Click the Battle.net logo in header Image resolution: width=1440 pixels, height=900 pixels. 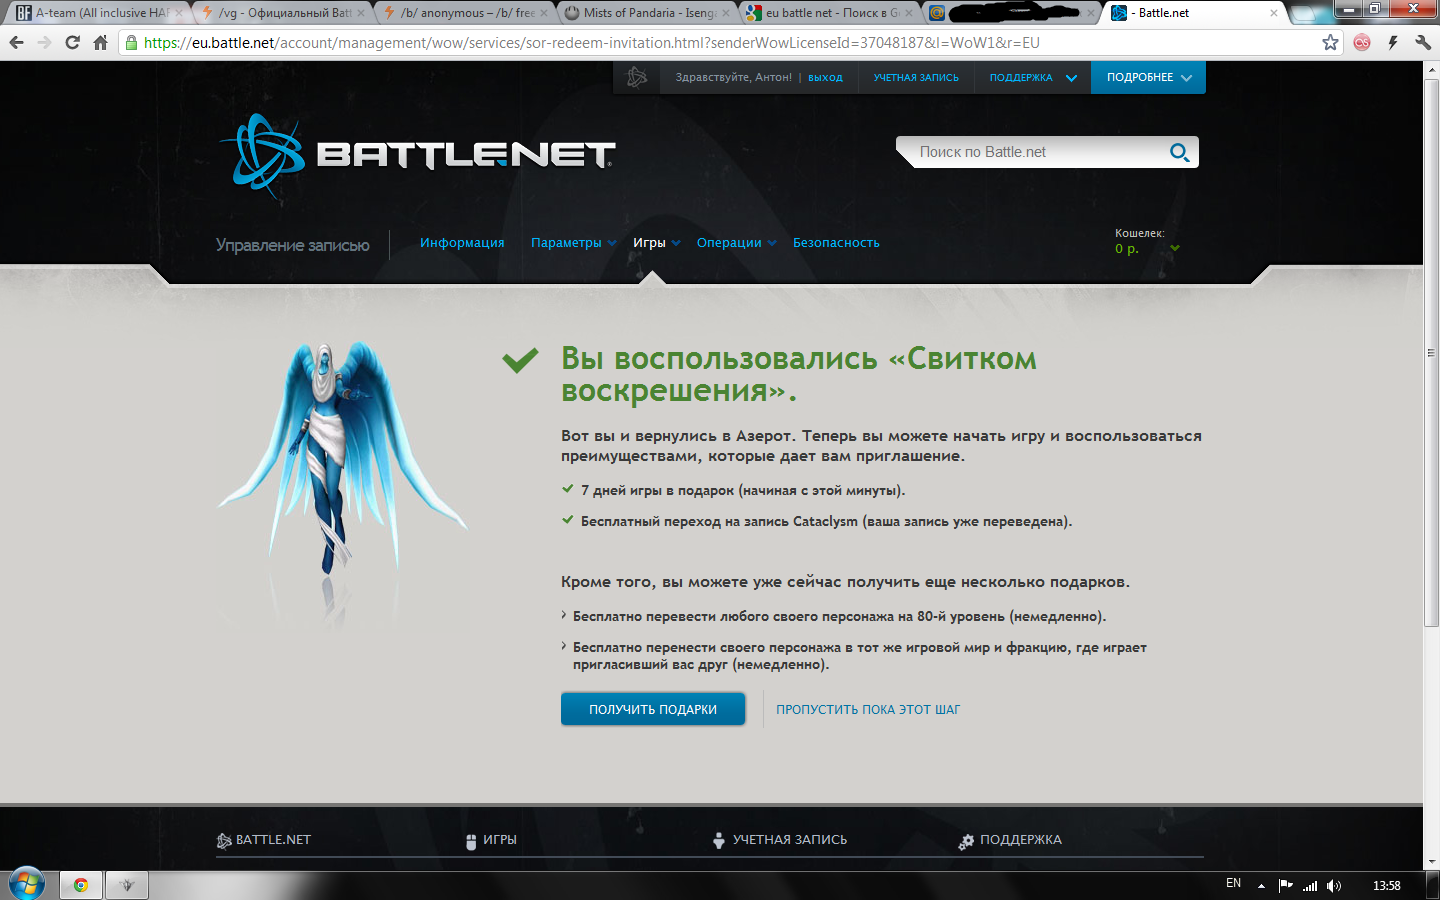click(417, 155)
